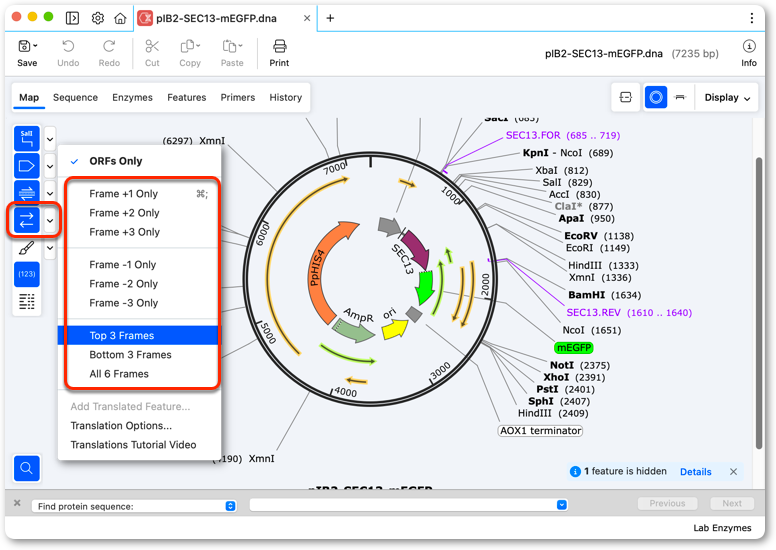Expand the paintbrush tool dropdown arrow
Screen dimensions: 776x550
point(50,248)
